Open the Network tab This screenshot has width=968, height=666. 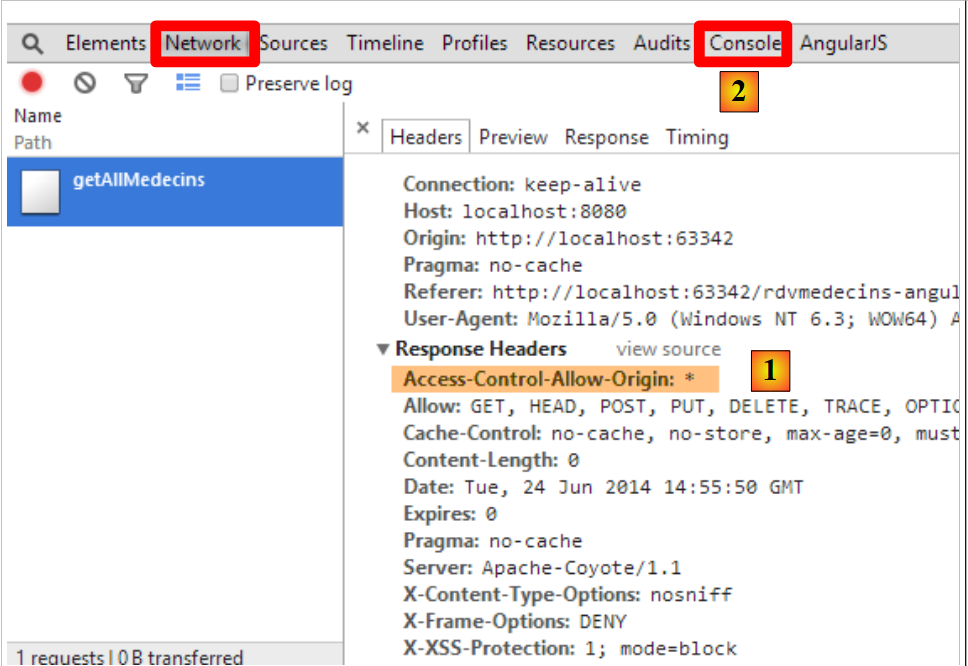pos(204,44)
